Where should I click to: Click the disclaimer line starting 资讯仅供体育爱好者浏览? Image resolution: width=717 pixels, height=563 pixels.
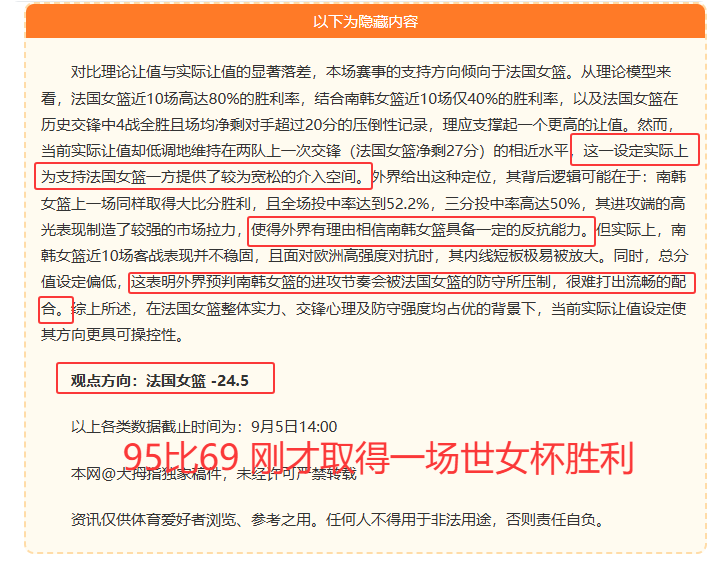click(337, 520)
